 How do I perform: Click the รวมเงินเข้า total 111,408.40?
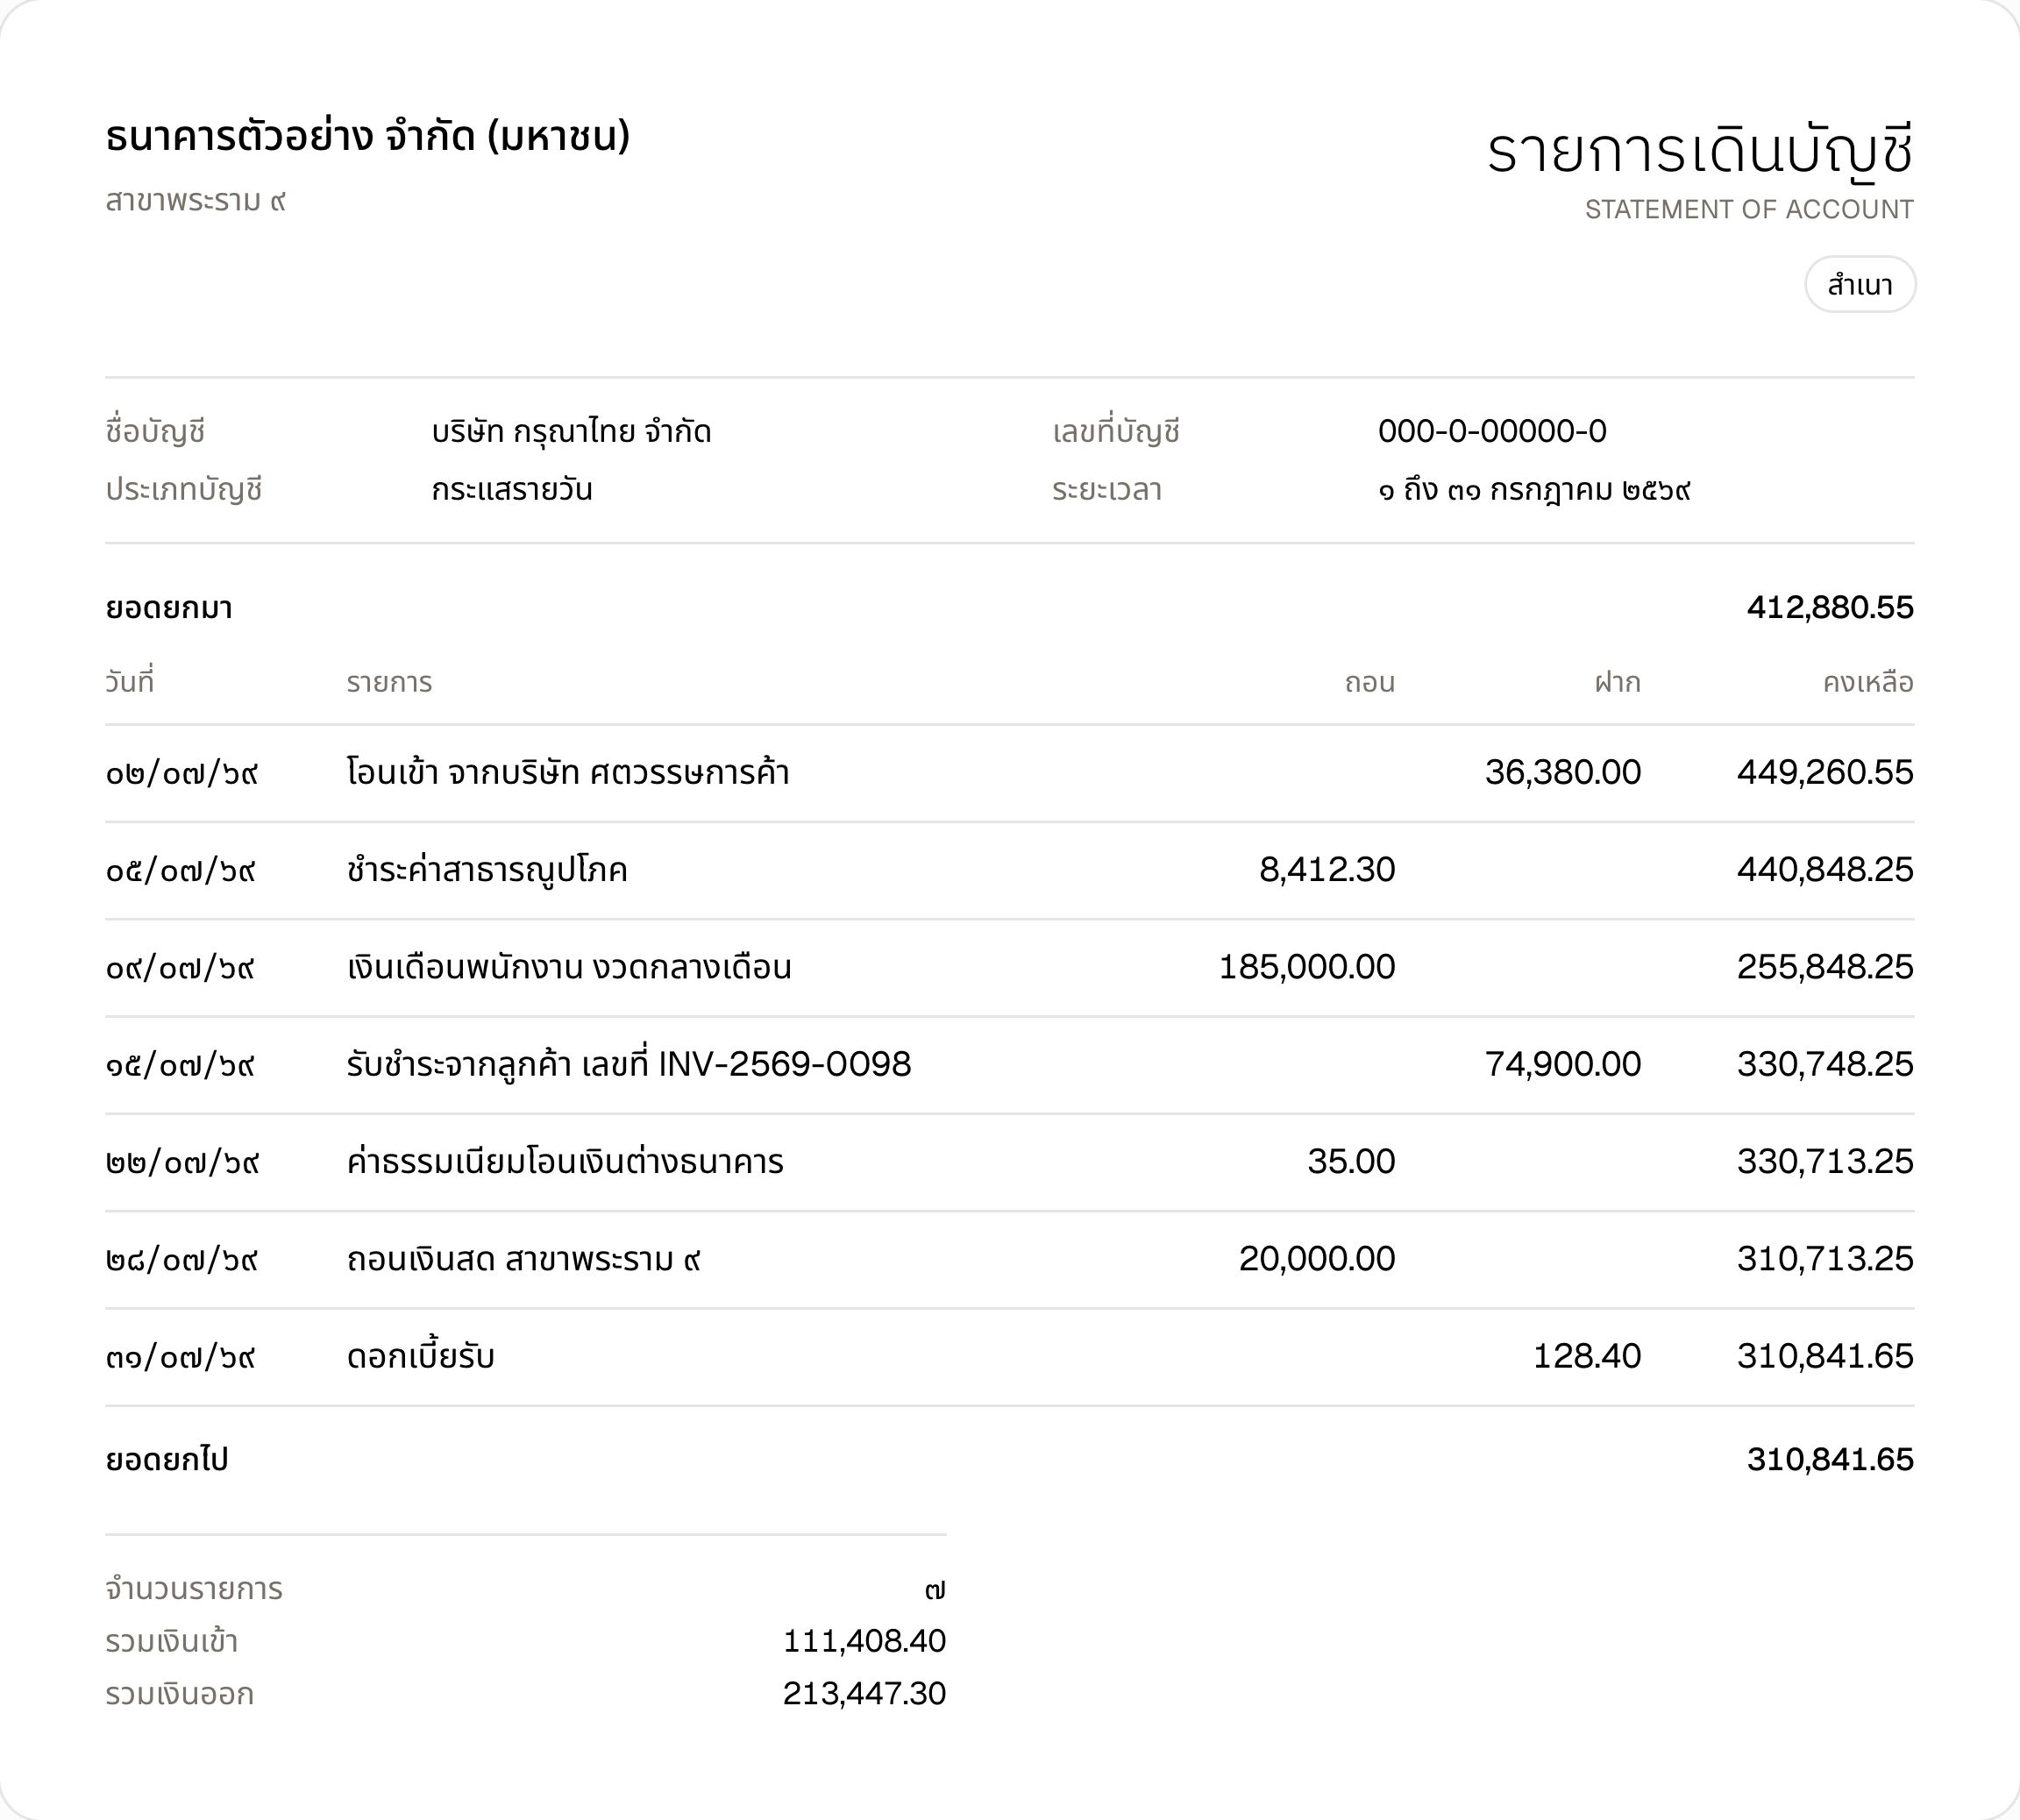864,1641
